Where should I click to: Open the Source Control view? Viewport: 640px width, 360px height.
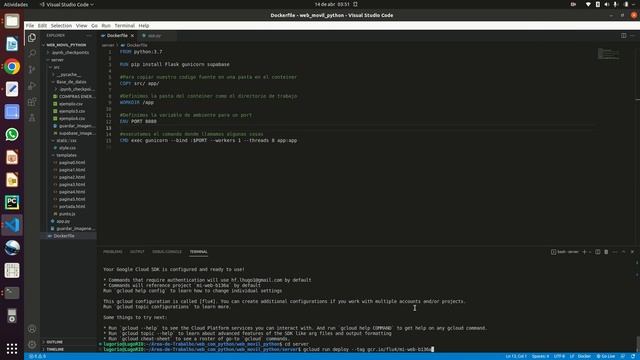coord(32,69)
